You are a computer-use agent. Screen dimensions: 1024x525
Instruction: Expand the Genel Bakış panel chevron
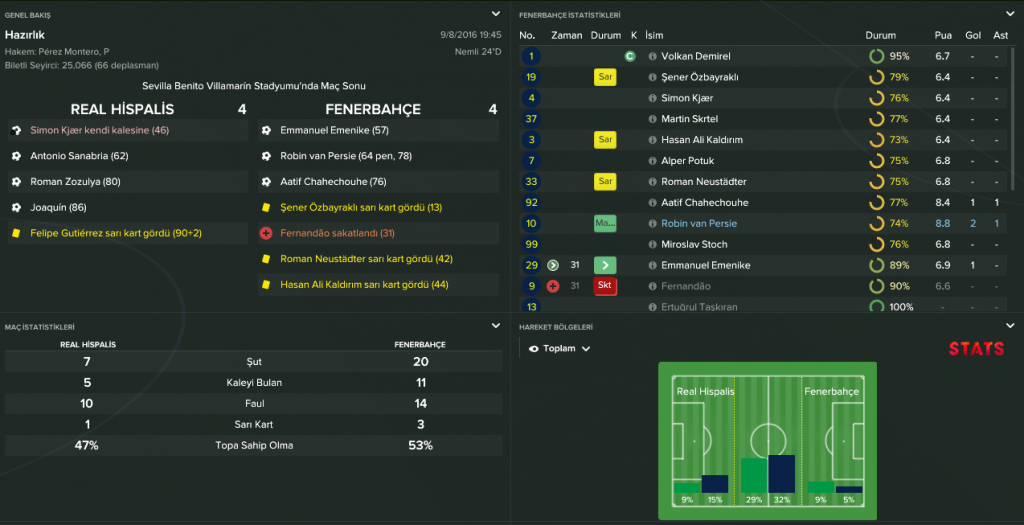pos(496,14)
